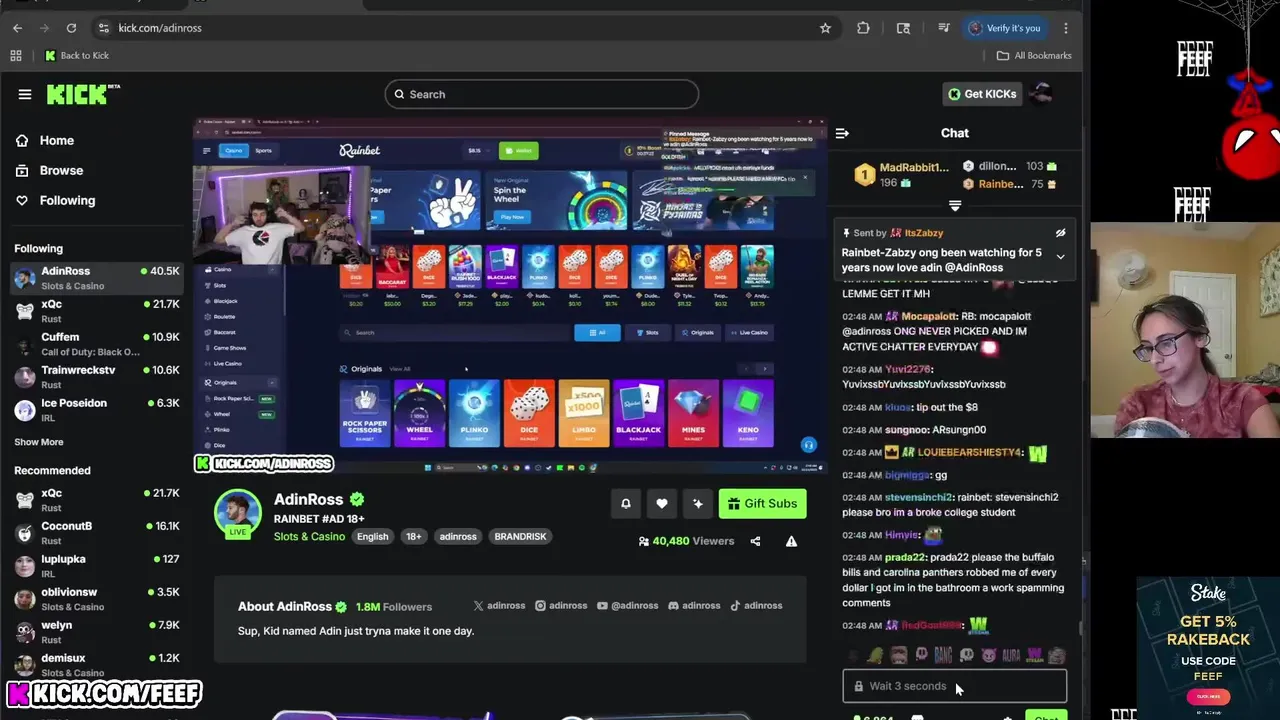Screen dimensions: 1280x720
Task: Open the browser extensions puzzle icon
Action: (863, 28)
